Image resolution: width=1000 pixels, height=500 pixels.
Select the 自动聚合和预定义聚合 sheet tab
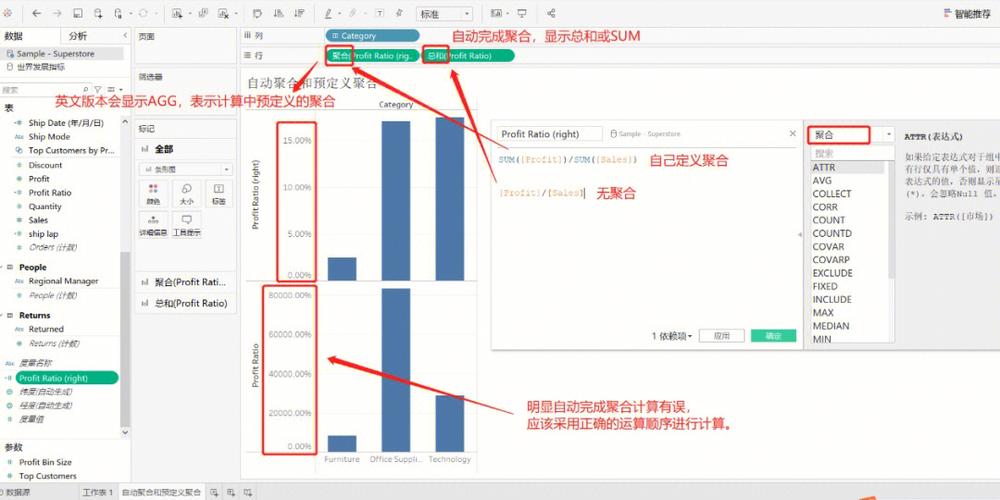[x=161, y=492]
